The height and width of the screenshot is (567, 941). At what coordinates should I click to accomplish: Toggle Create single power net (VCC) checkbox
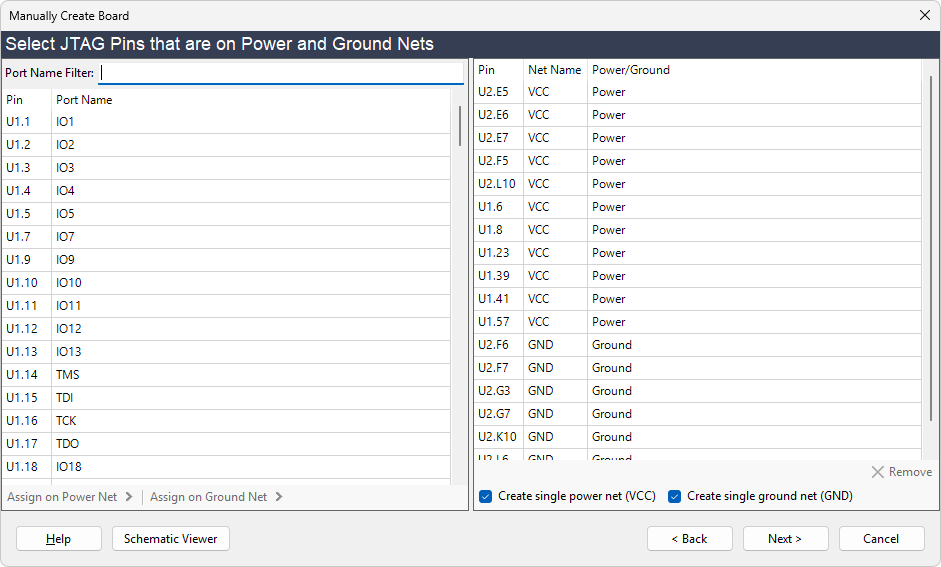486,496
